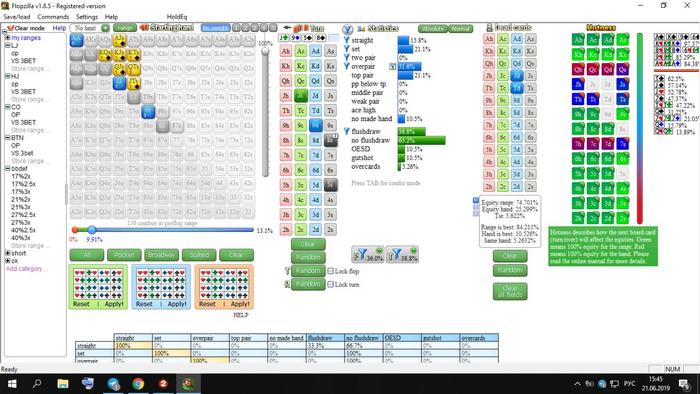Viewport: 700px width, 394px height.
Task: Toggle the flushdraw filter funnel icon
Action: (x=346, y=131)
